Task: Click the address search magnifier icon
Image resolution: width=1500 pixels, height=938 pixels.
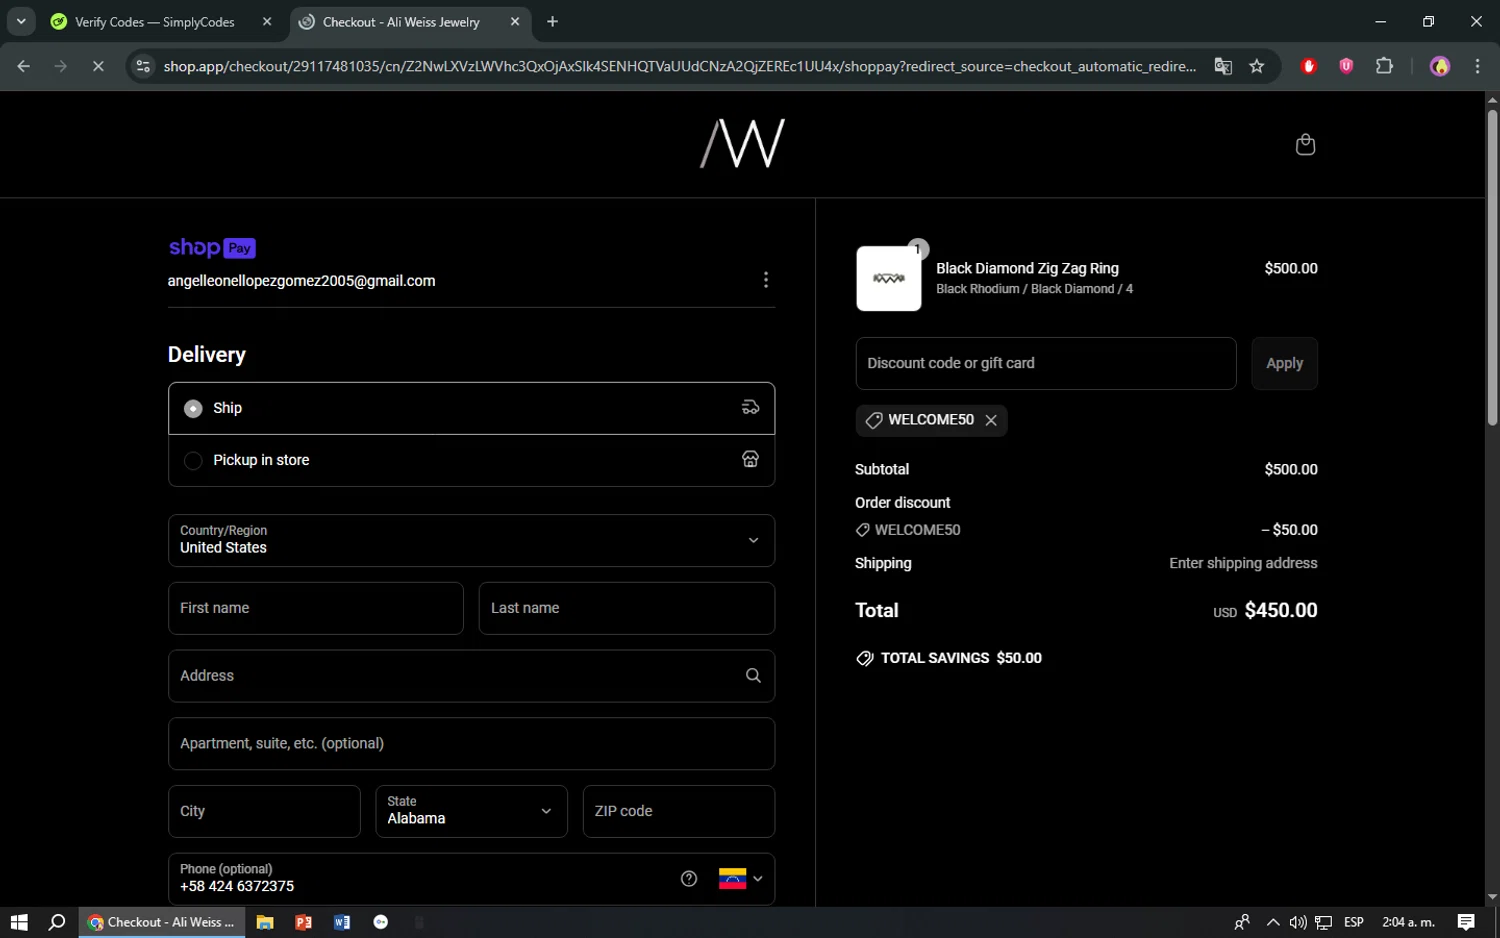Action: (x=753, y=676)
